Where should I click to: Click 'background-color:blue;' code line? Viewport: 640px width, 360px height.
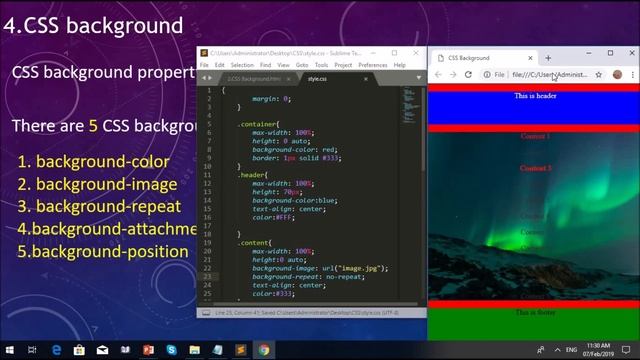click(x=295, y=200)
